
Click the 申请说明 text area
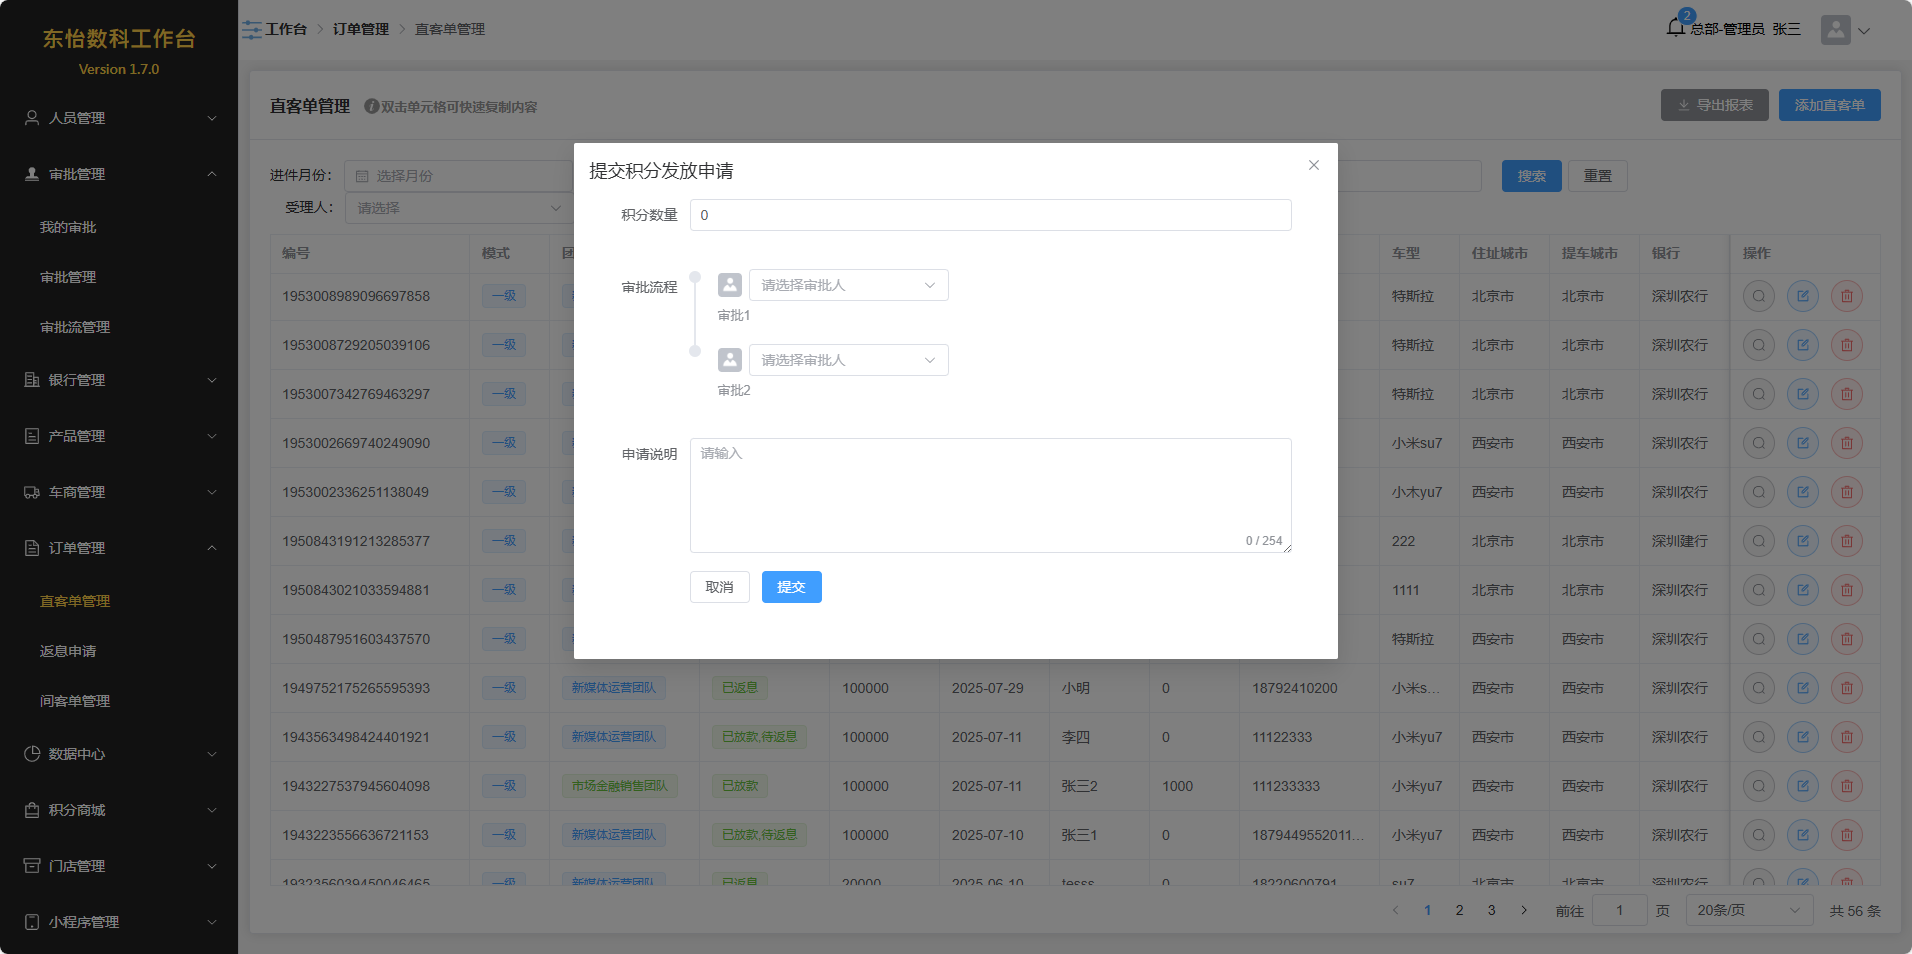990,495
